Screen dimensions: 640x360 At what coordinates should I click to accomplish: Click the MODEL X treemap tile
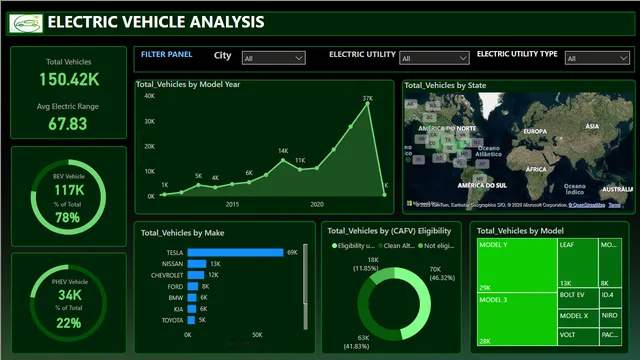tap(578, 318)
